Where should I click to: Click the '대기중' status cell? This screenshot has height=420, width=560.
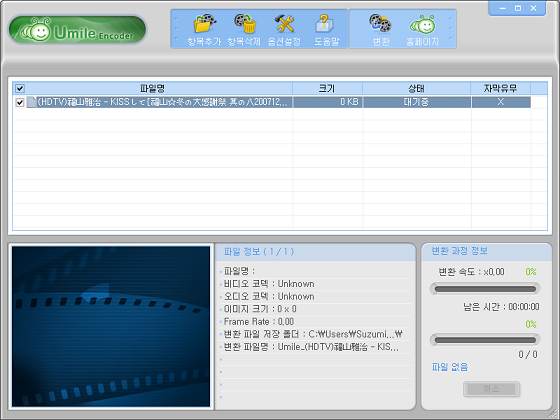click(417, 102)
